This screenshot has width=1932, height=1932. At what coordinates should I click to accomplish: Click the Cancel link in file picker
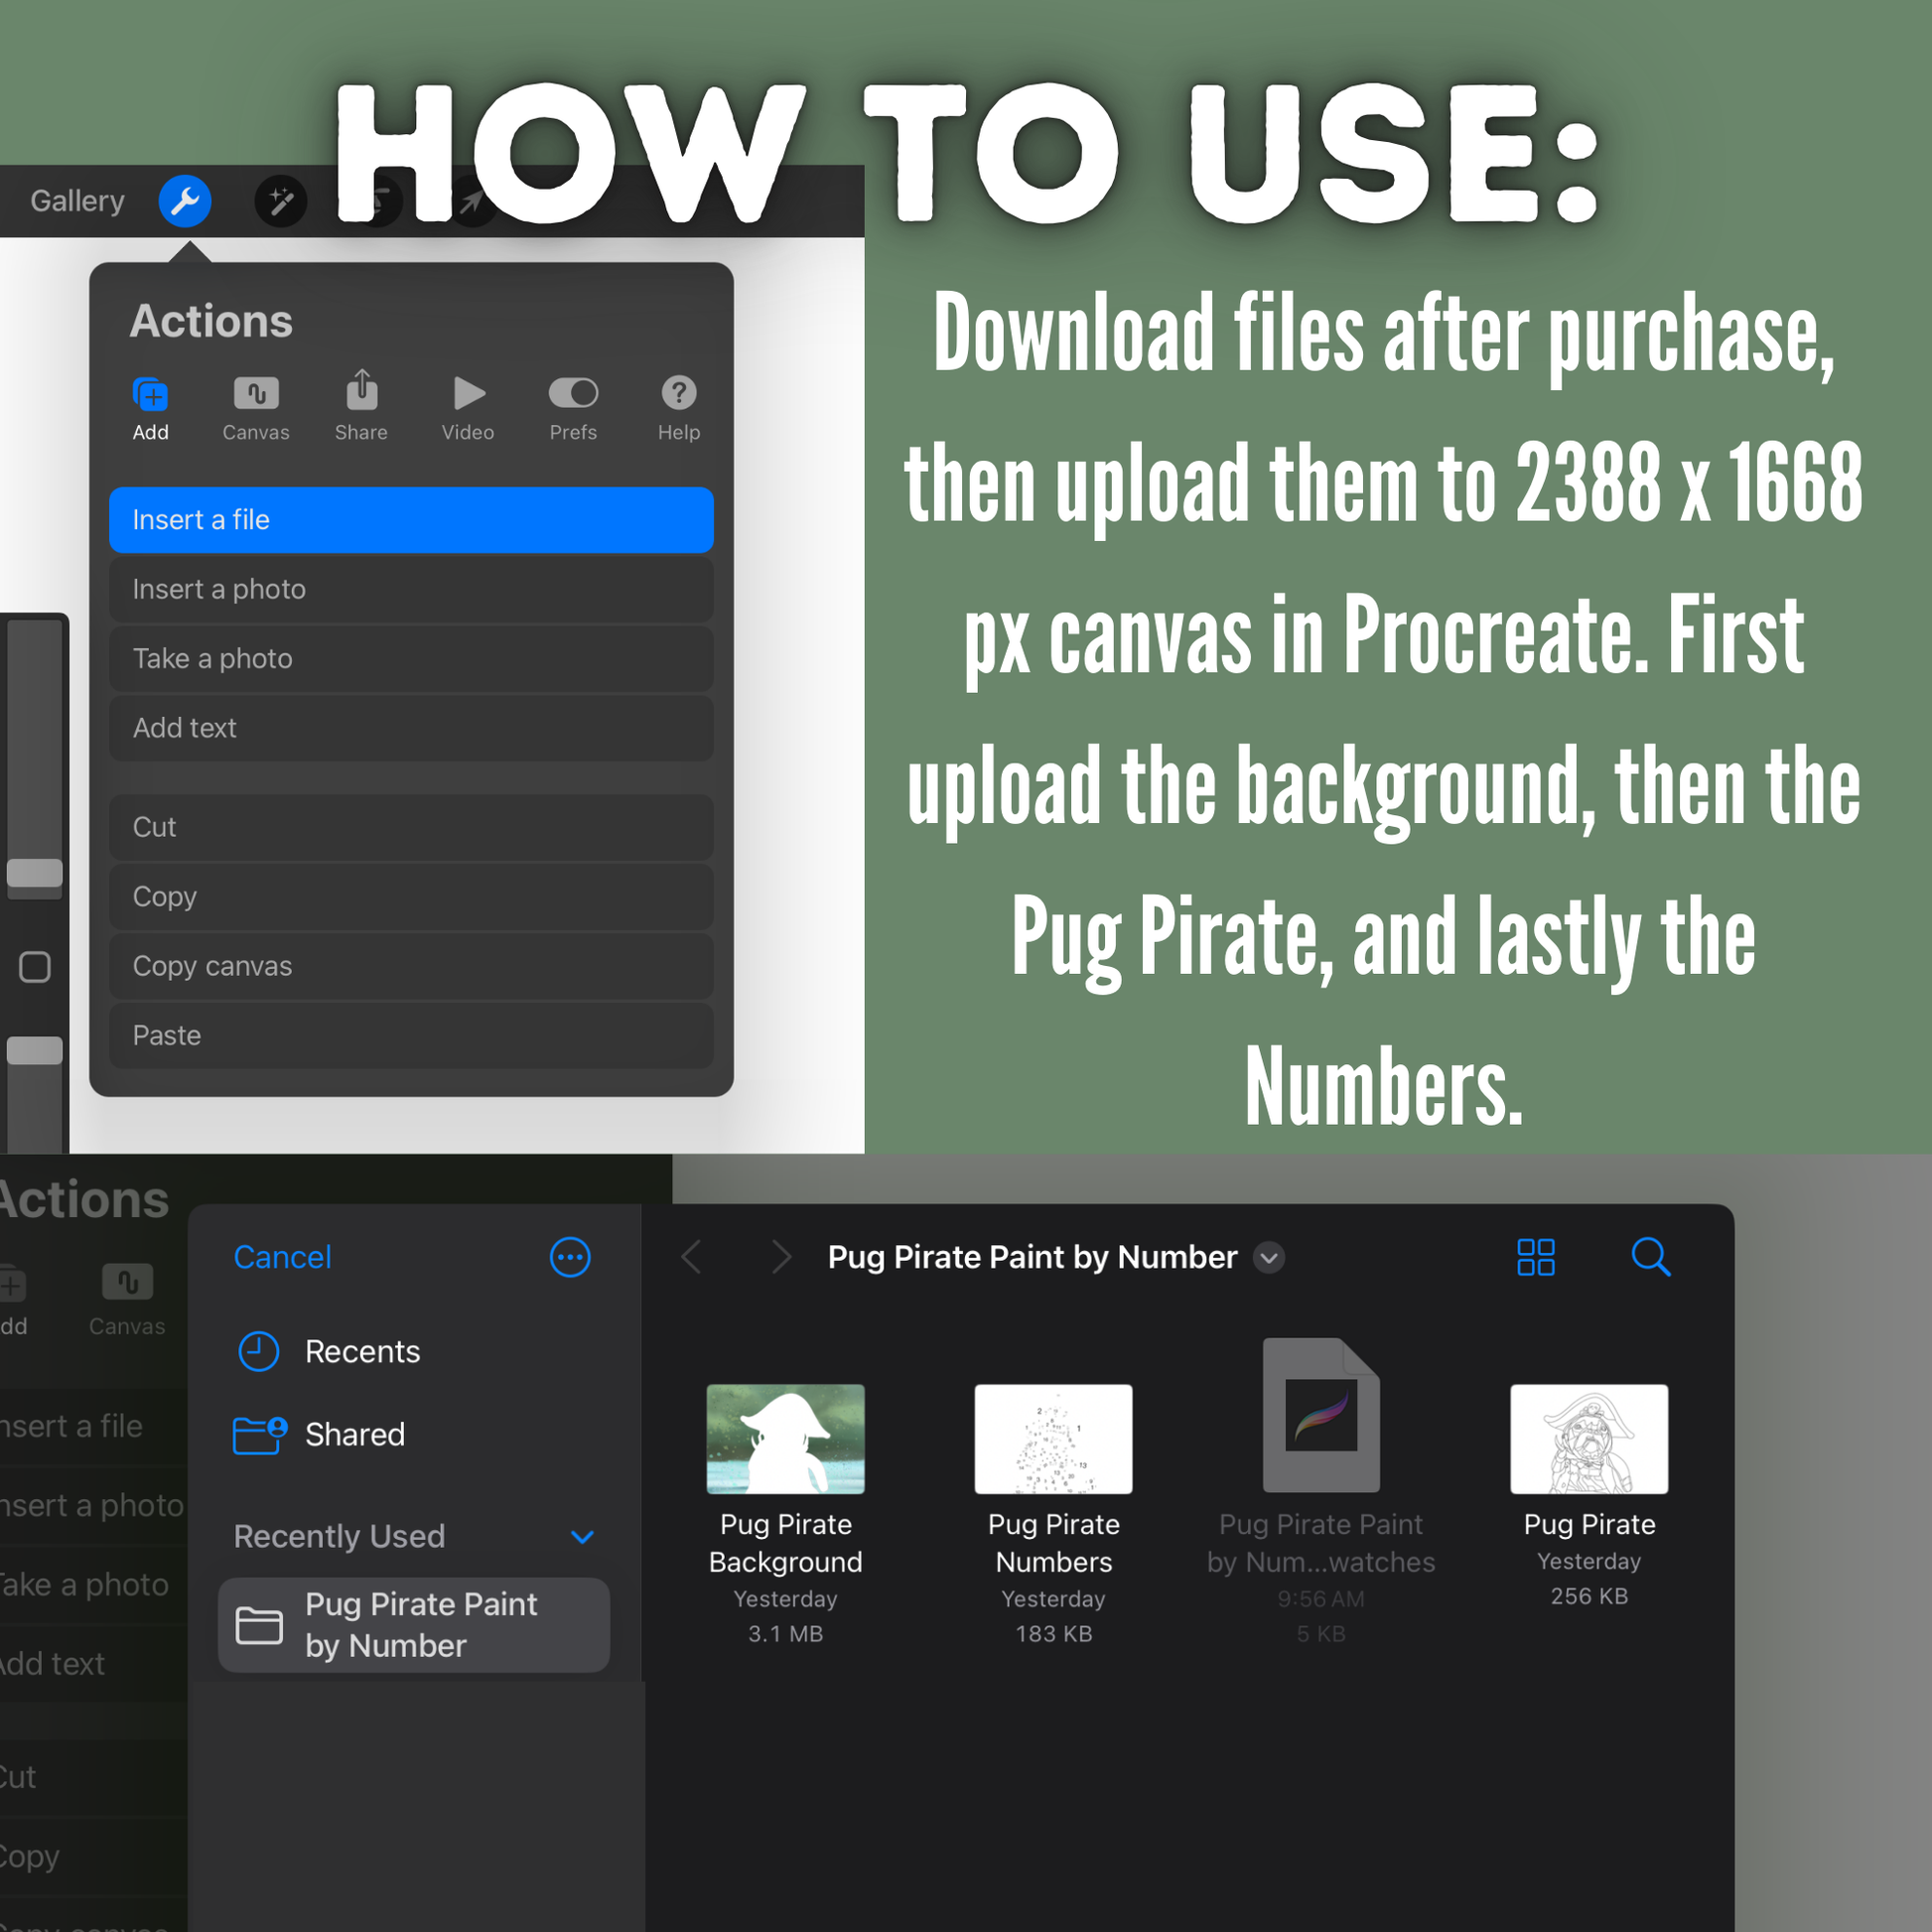click(x=282, y=1257)
